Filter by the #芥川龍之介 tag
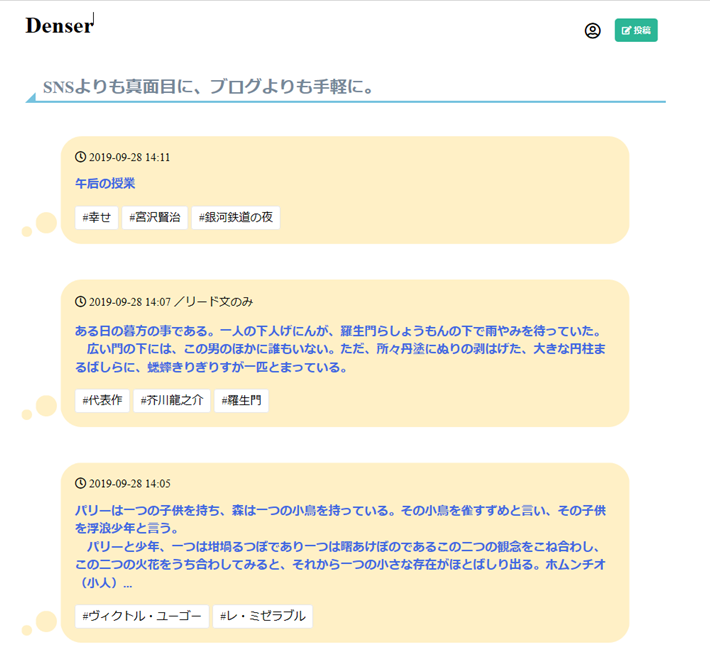Image resolution: width=710 pixels, height=668 pixels. pyautogui.click(x=171, y=401)
